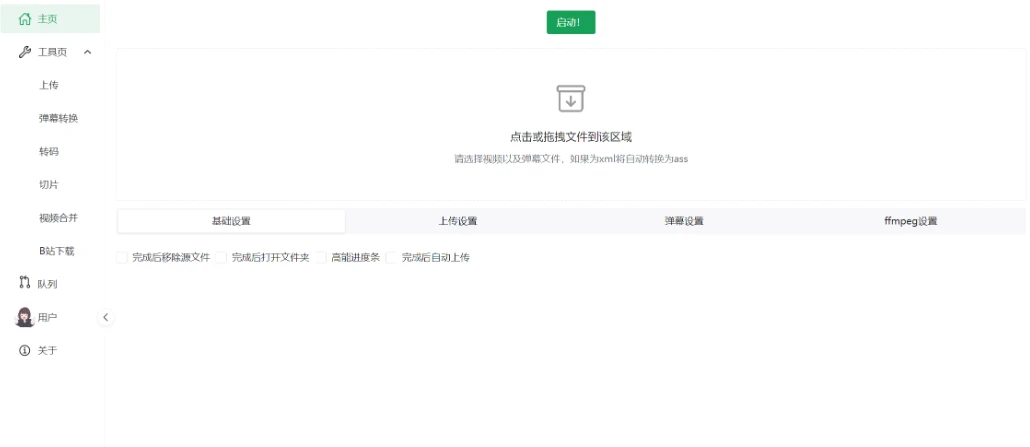
Task: Click the info icon beside 关于
Action: 25,351
